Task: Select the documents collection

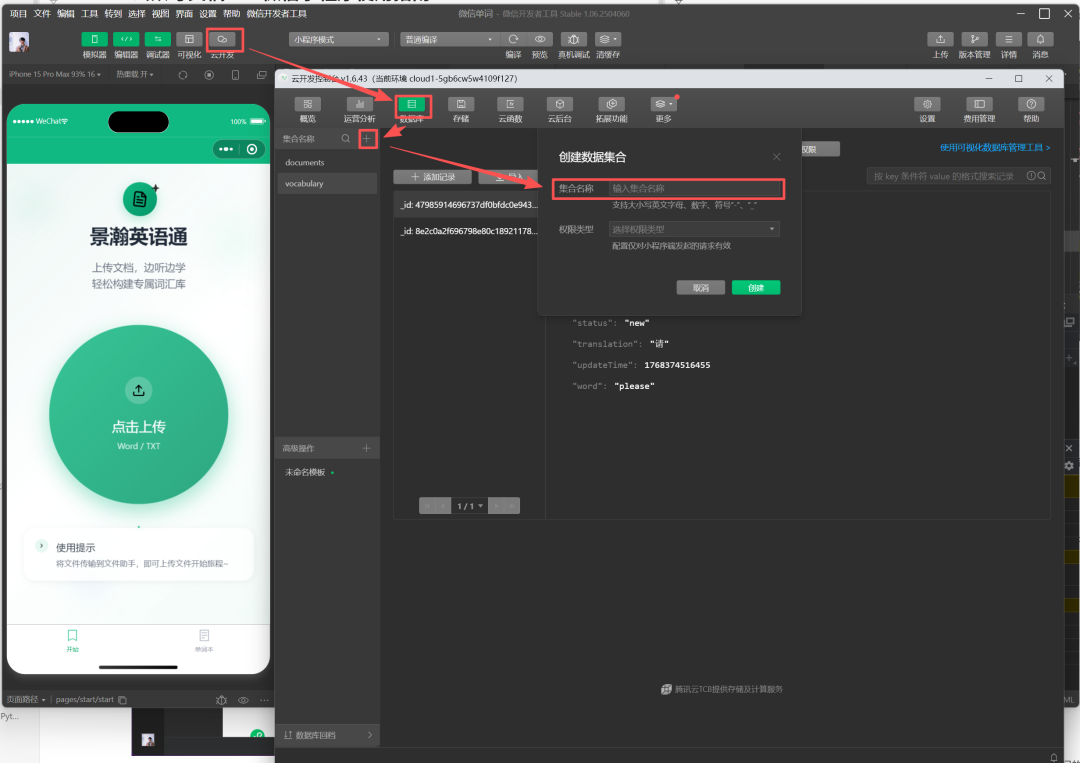Action: click(x=327, y=163)
